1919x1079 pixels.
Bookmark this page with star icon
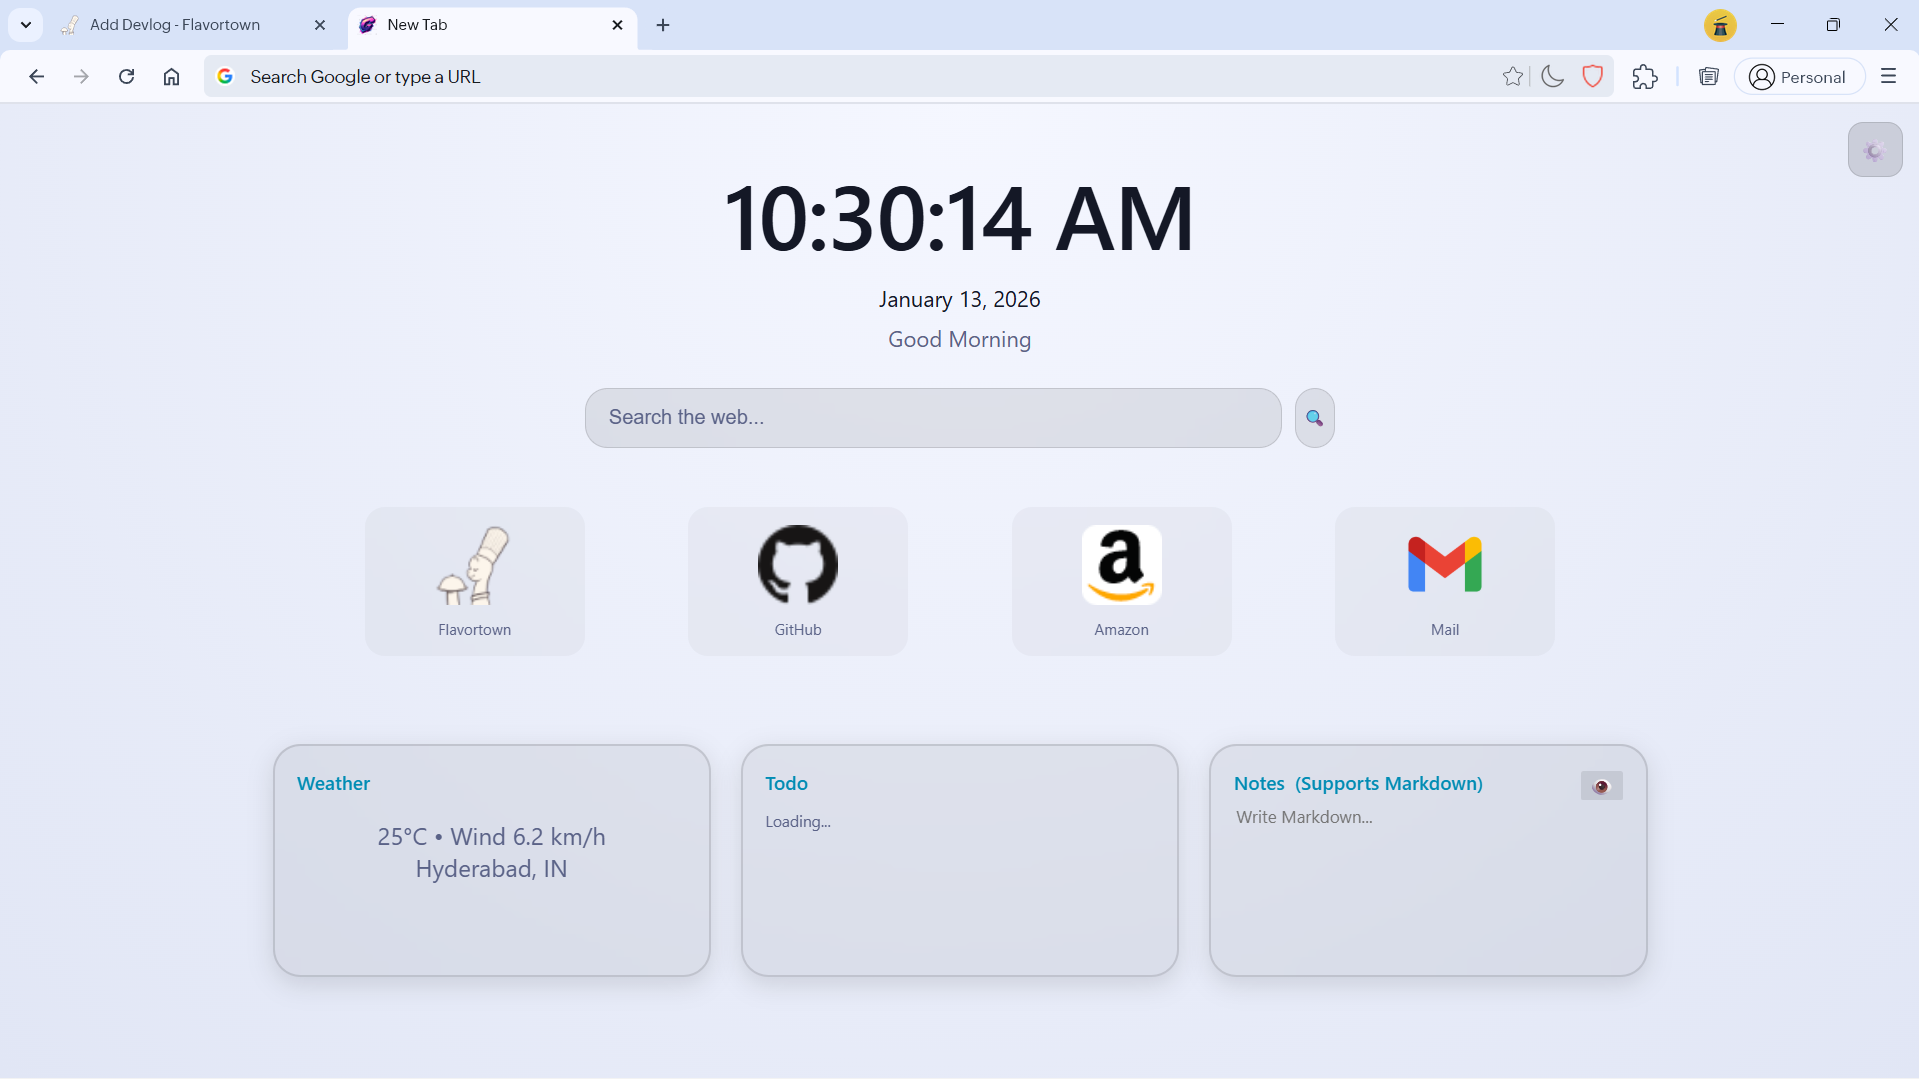click(1512, 77)
